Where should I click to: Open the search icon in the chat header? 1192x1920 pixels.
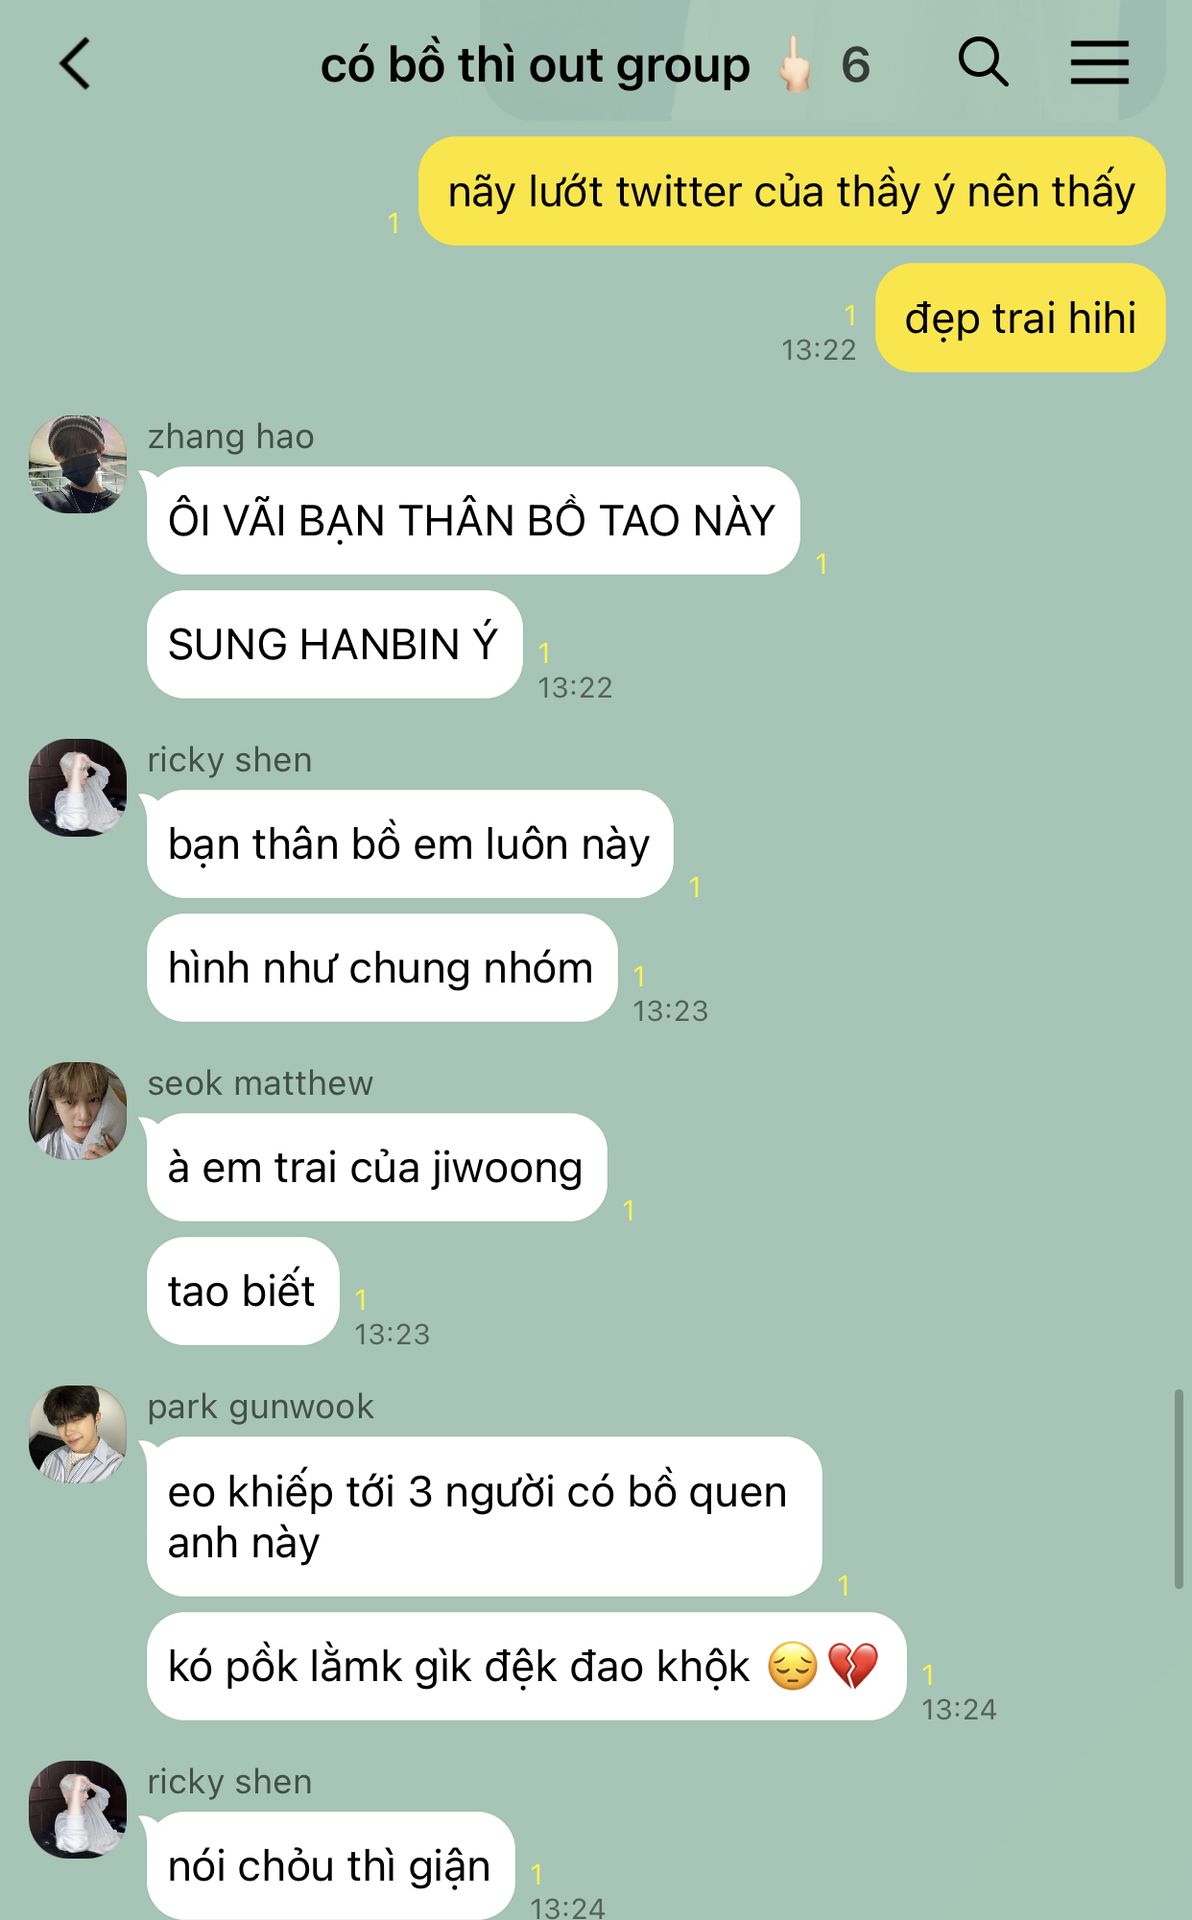[x=983, y=62]
